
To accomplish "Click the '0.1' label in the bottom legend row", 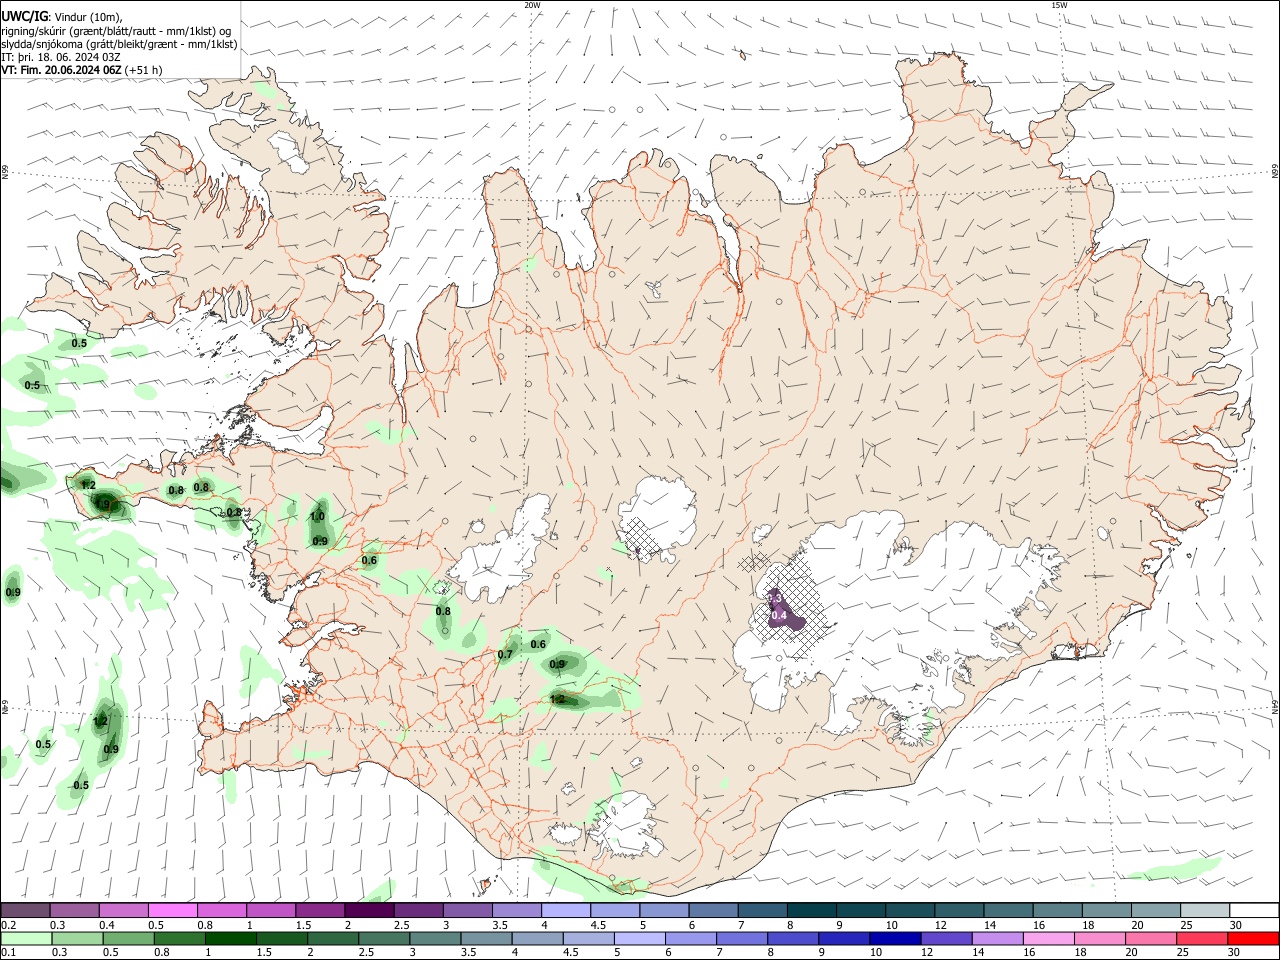I will 8,953.
